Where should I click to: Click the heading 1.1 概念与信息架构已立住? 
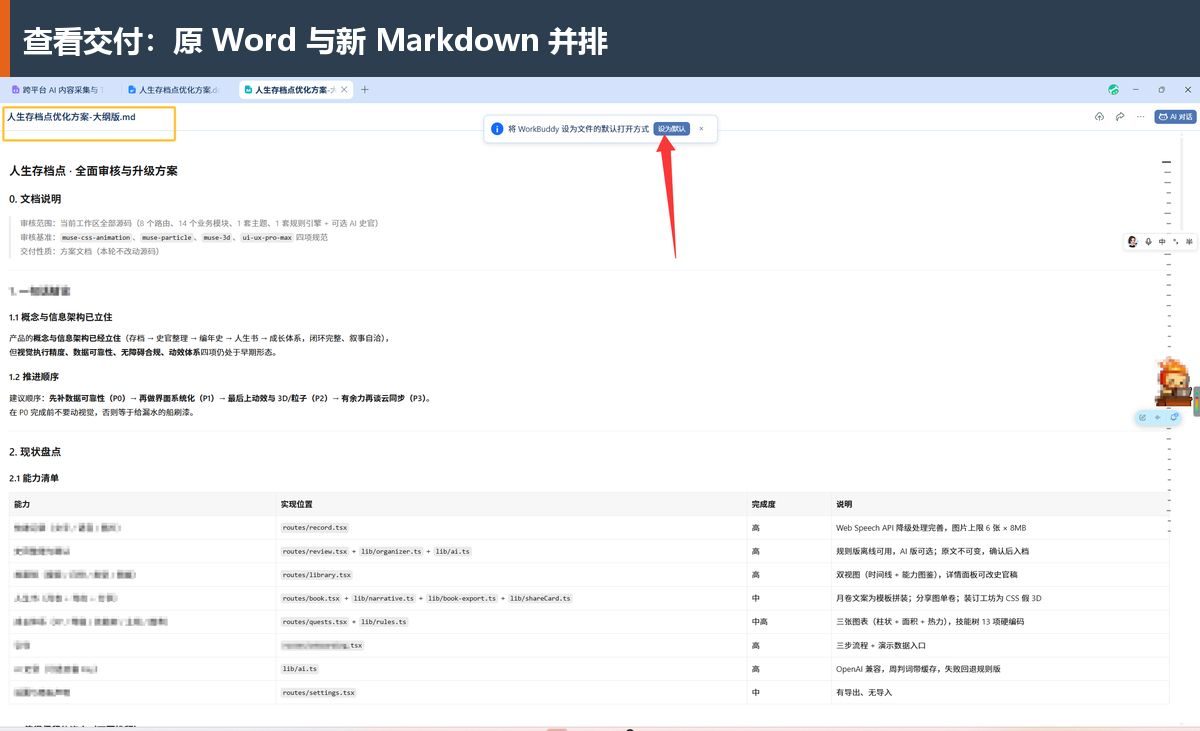60,317
